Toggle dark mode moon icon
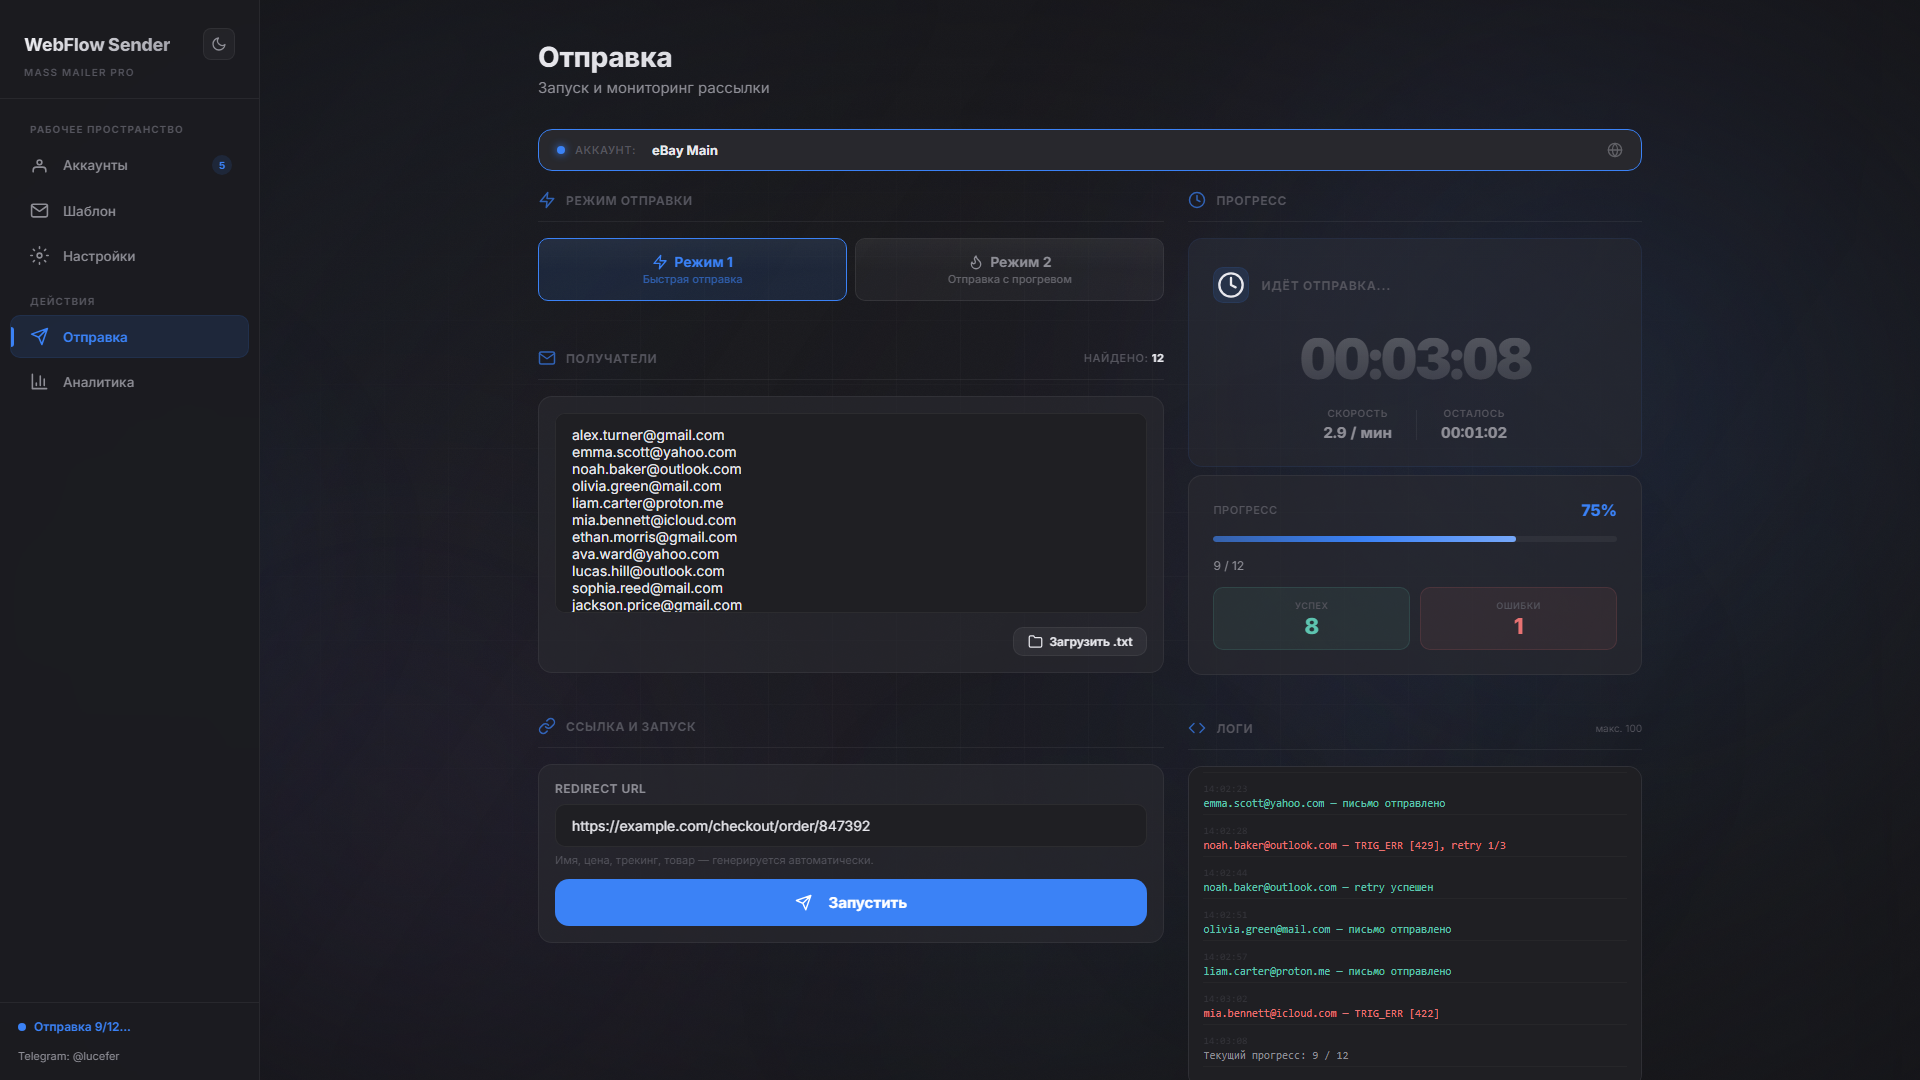 (x=219, y=44)
